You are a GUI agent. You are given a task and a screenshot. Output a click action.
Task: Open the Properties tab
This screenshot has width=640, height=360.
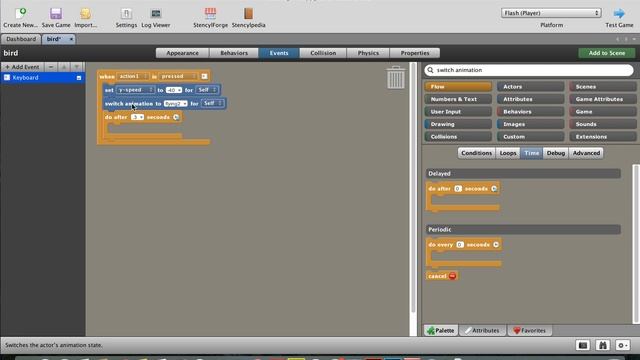click(415, 53)
